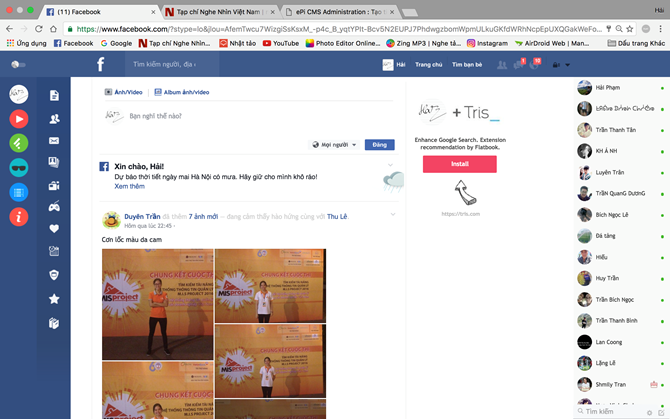The height and width of the screenshot is (419, 670).
Task: Click the star favorites icon in sidebar
Action: click(x=54, y=299)
